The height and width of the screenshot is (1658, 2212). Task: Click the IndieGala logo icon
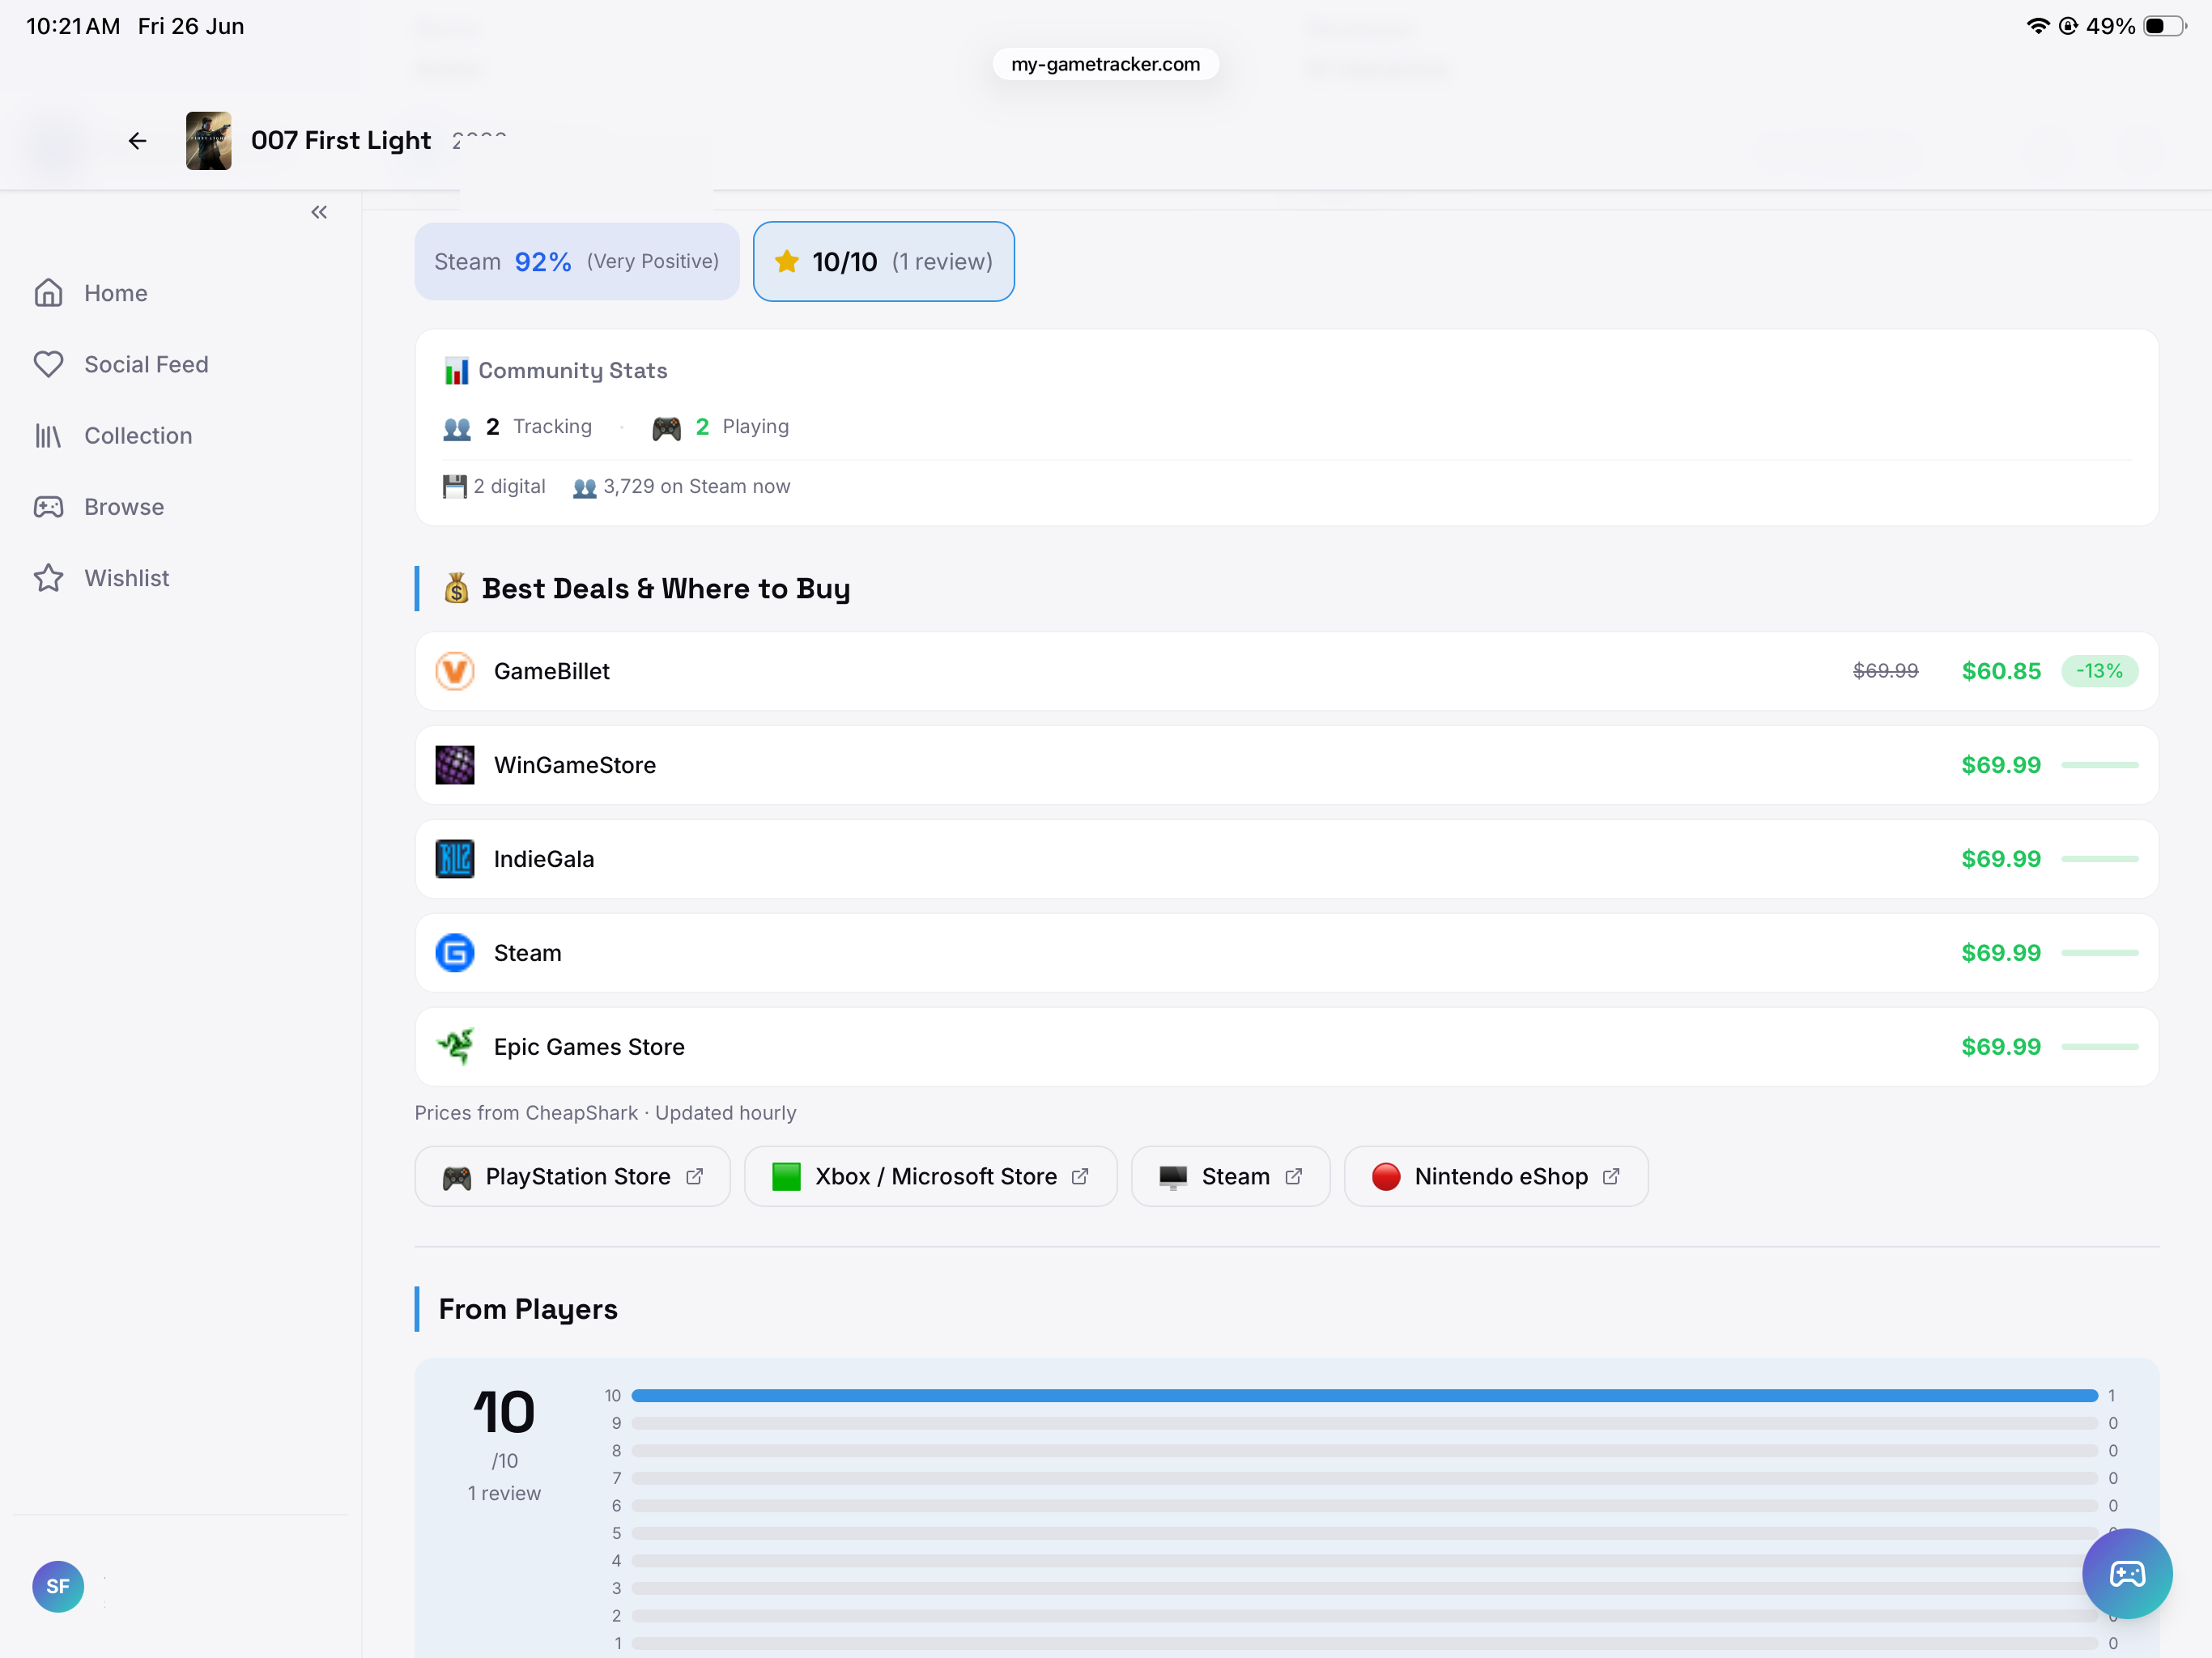pos(455,859)
